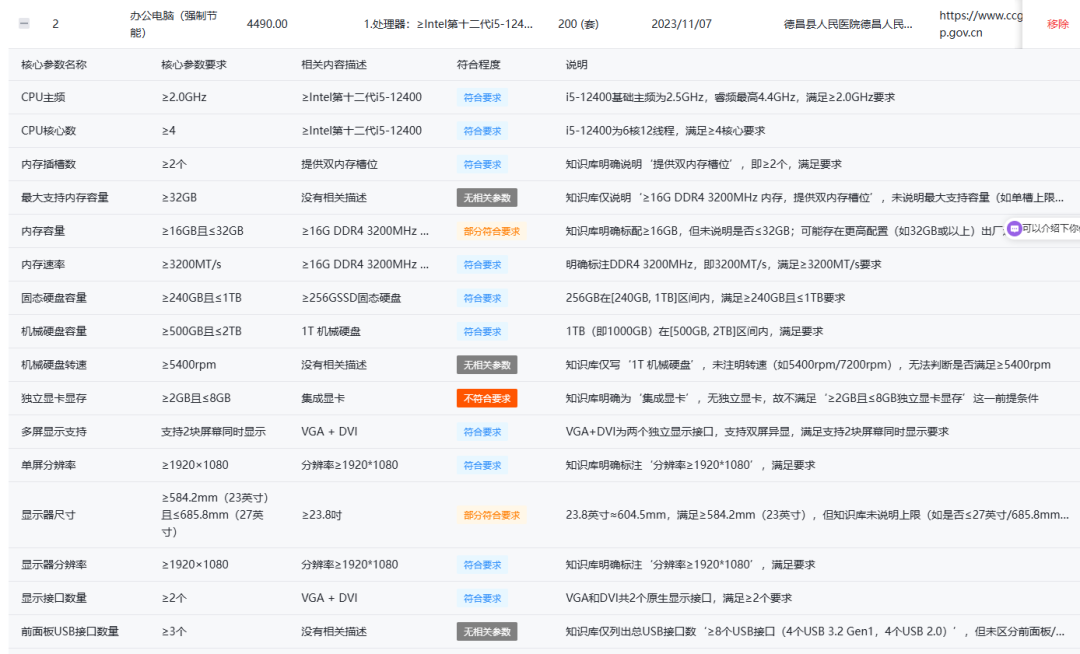Image resolution: width=1080 pixels, height=654 pixels.
Task: Click the 无相关参数 badge for 最大支持内存容量
Action: coord(486,197)
